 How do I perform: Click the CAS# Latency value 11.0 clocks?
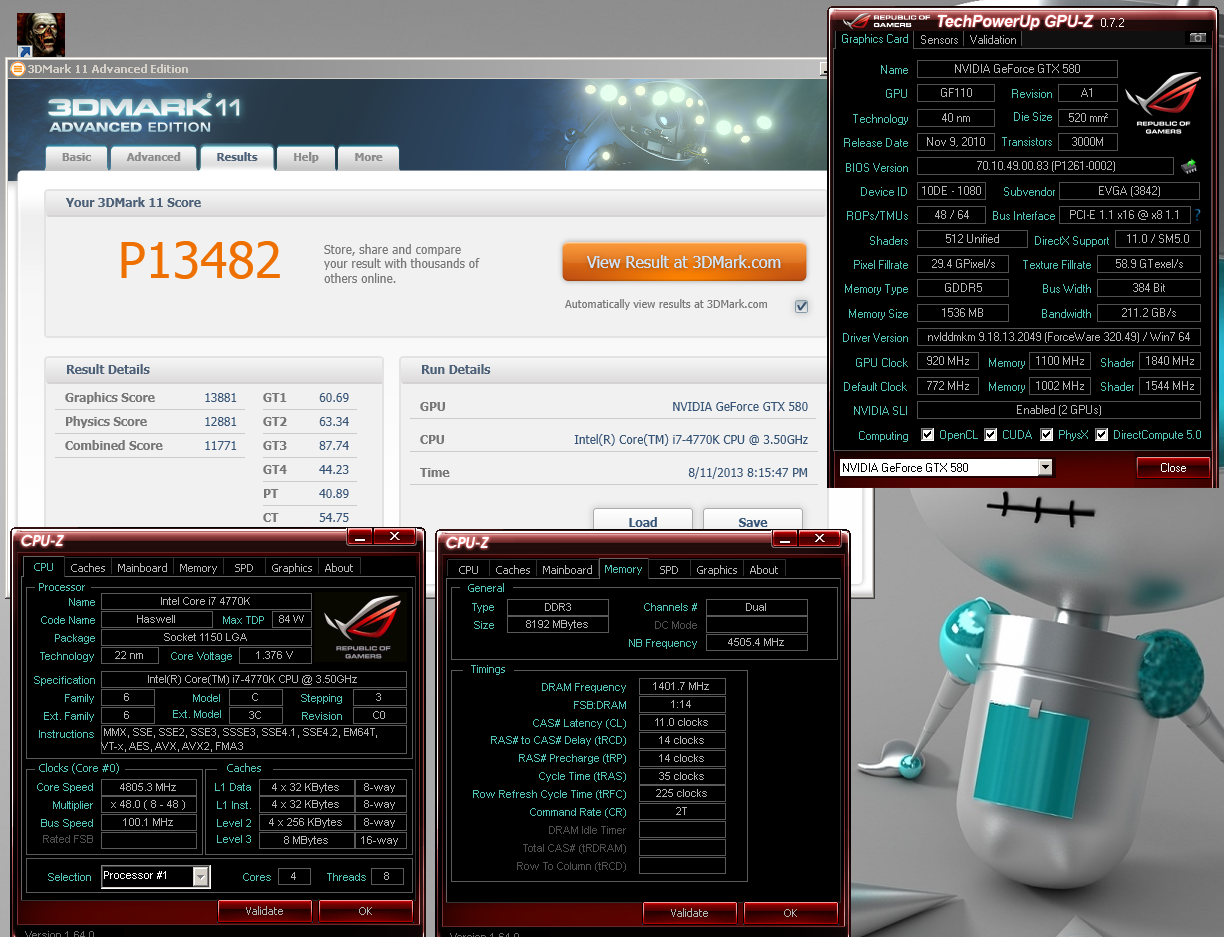682,722
